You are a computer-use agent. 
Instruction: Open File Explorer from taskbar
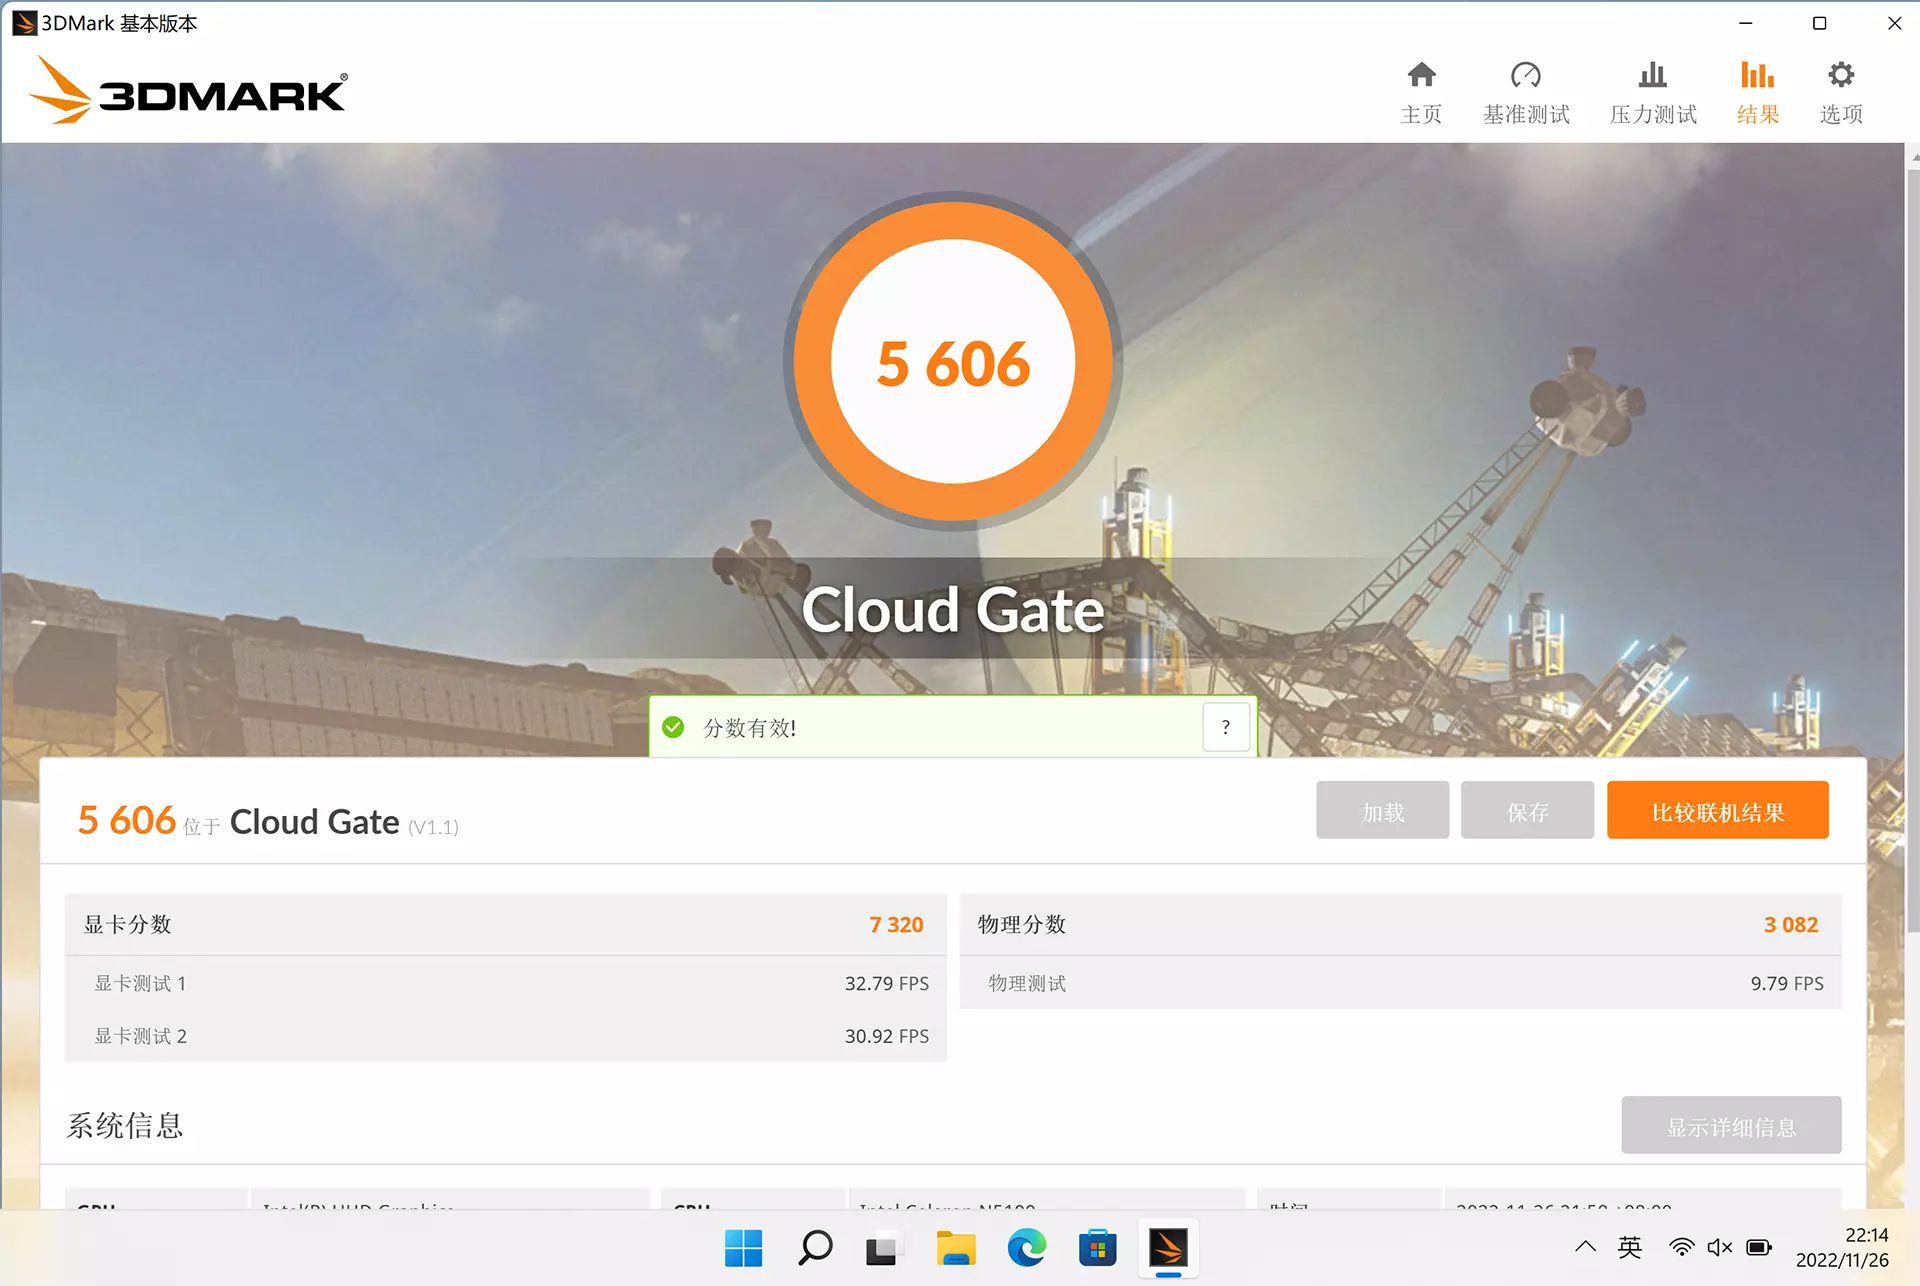[x=955, y=1247]
